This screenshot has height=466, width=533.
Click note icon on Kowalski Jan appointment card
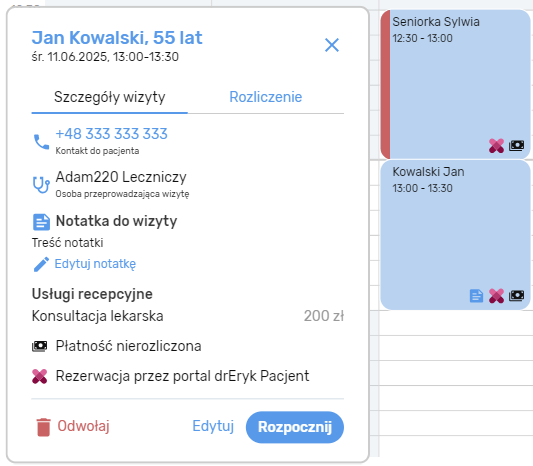476,296
